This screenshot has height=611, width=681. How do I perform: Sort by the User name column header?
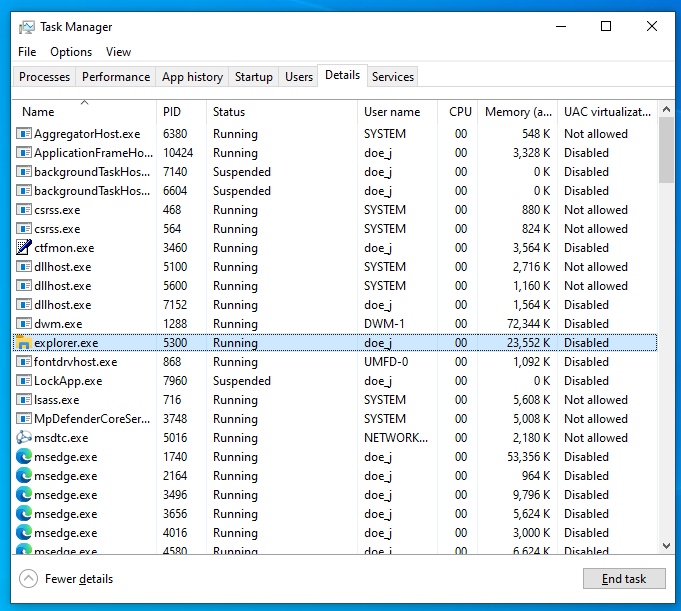(x=397, y=112)
